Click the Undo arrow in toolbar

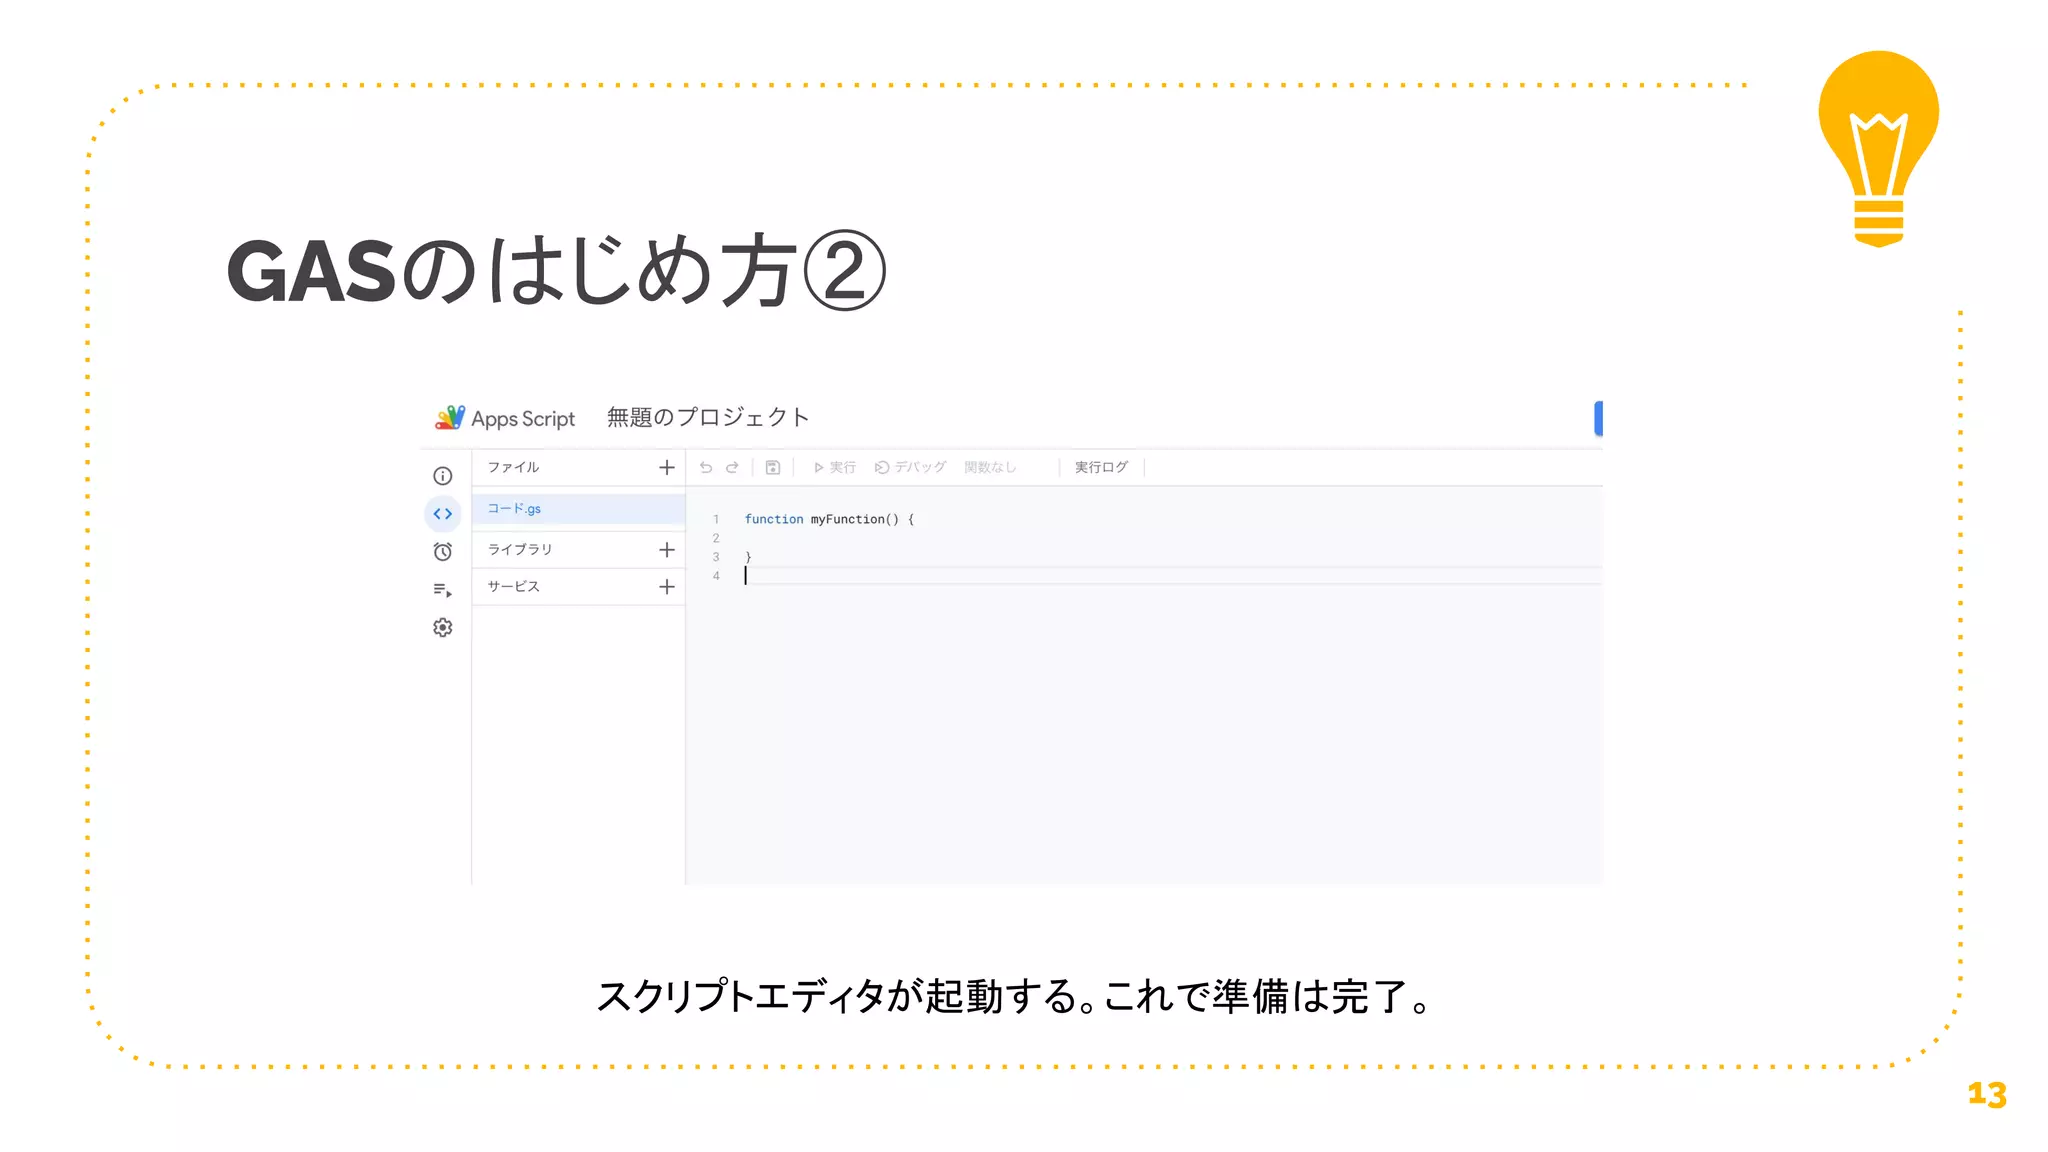point(706,467)
